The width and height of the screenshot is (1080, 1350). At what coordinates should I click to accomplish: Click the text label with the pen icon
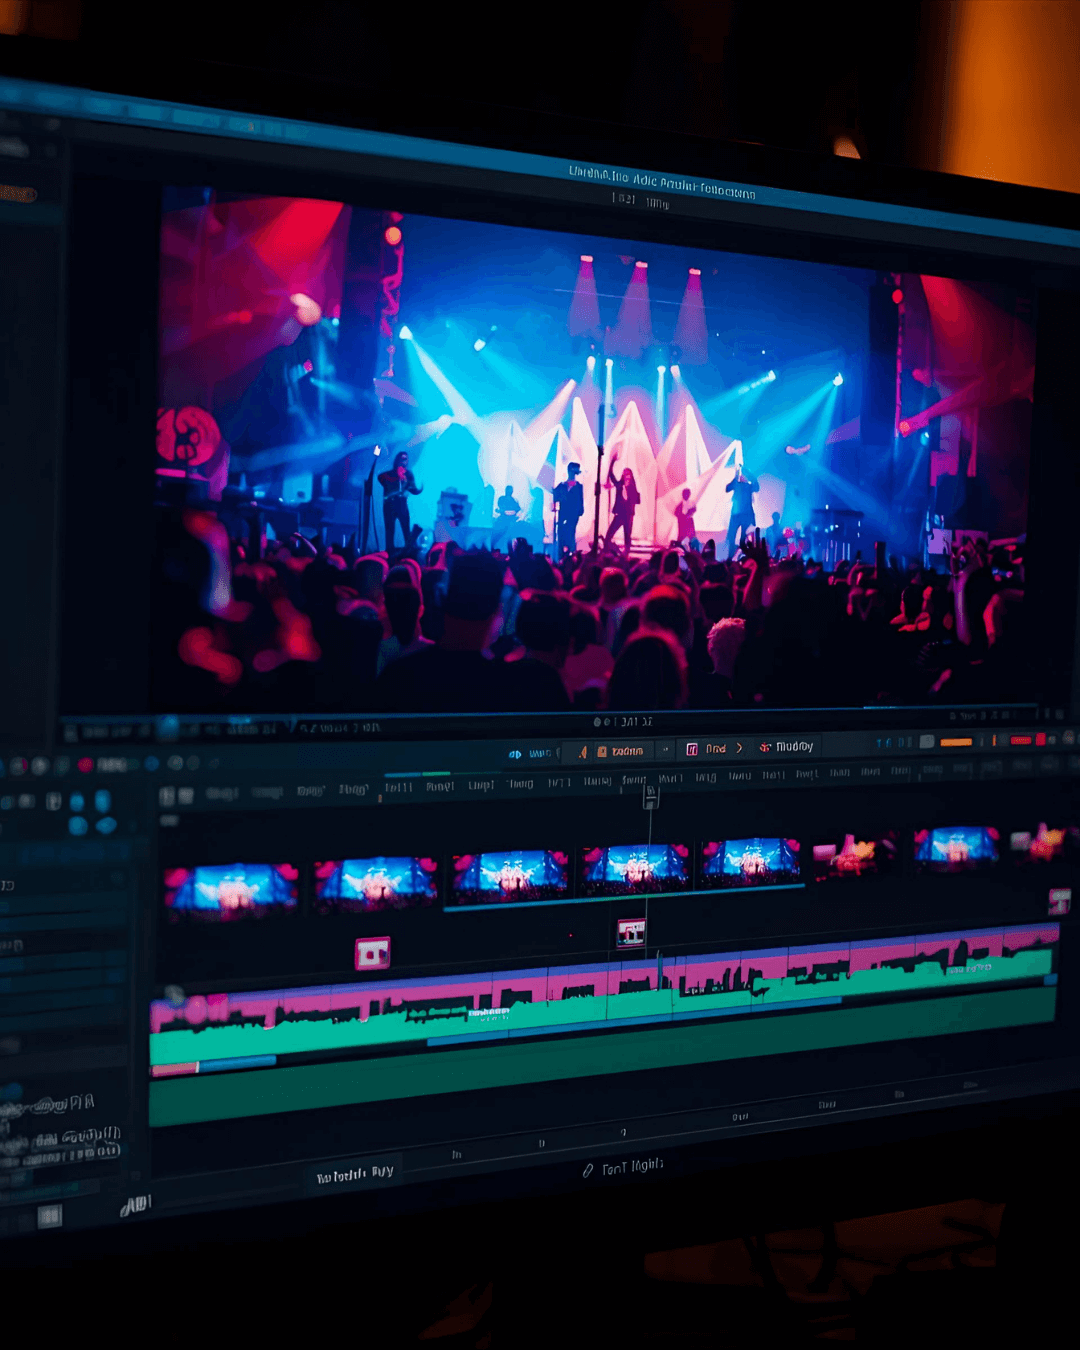coord(632,1166)
